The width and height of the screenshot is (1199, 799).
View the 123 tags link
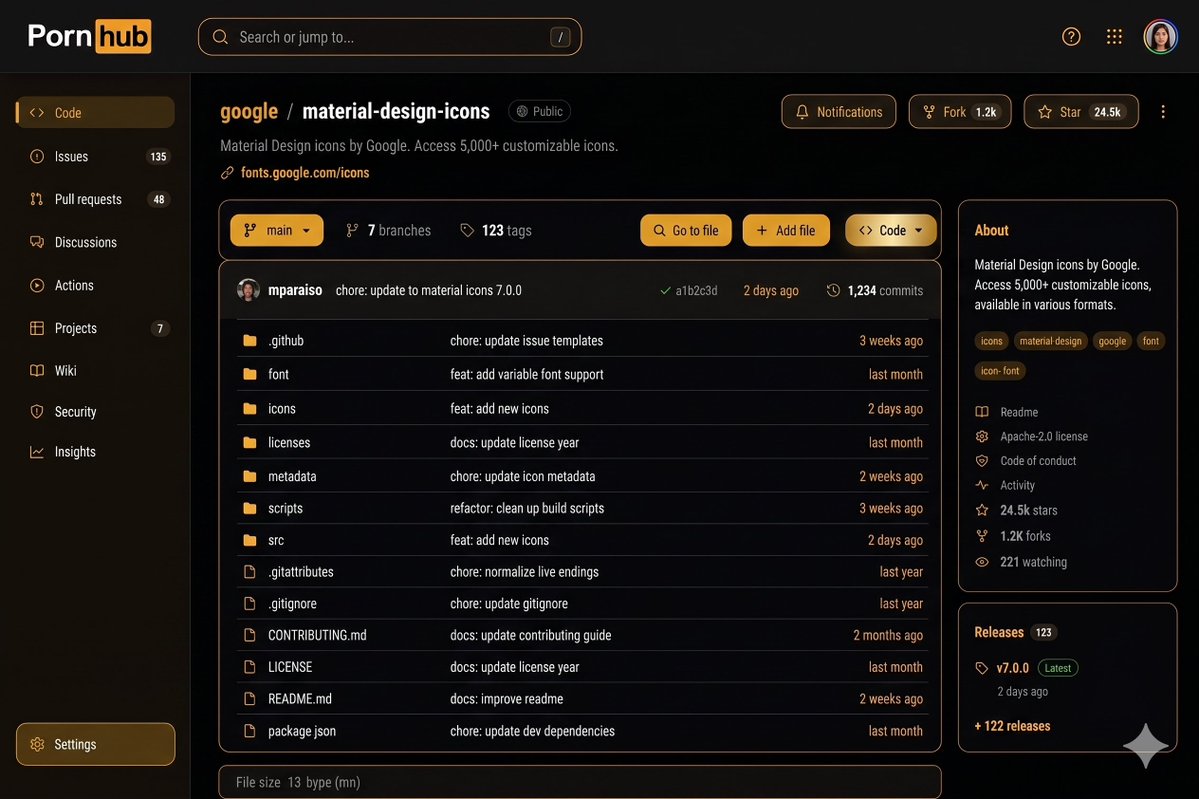click(496, 230)
